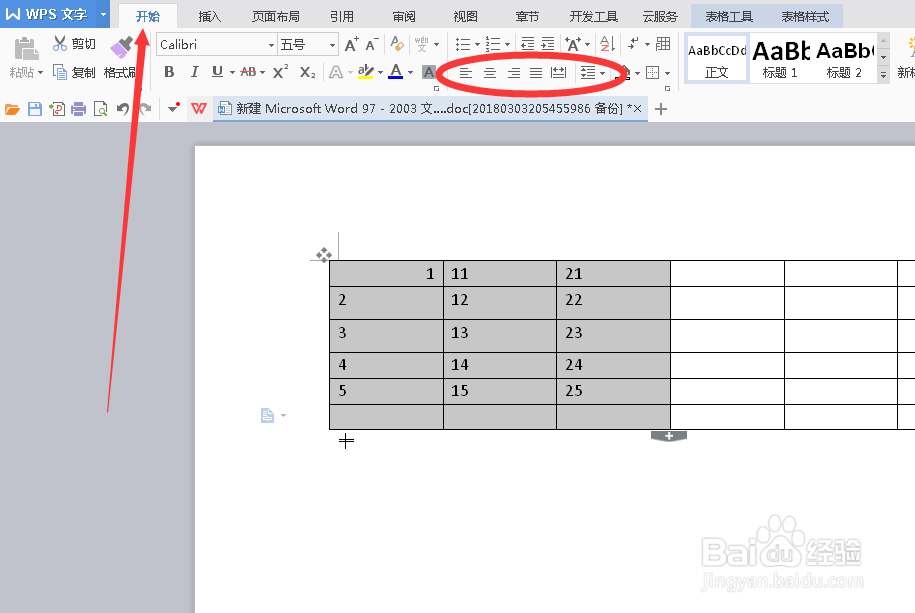Image resolution: width=915 pixels, height=613 pixels.
Task: Switch to the 插入 ribbon tab
Action: 208,15
